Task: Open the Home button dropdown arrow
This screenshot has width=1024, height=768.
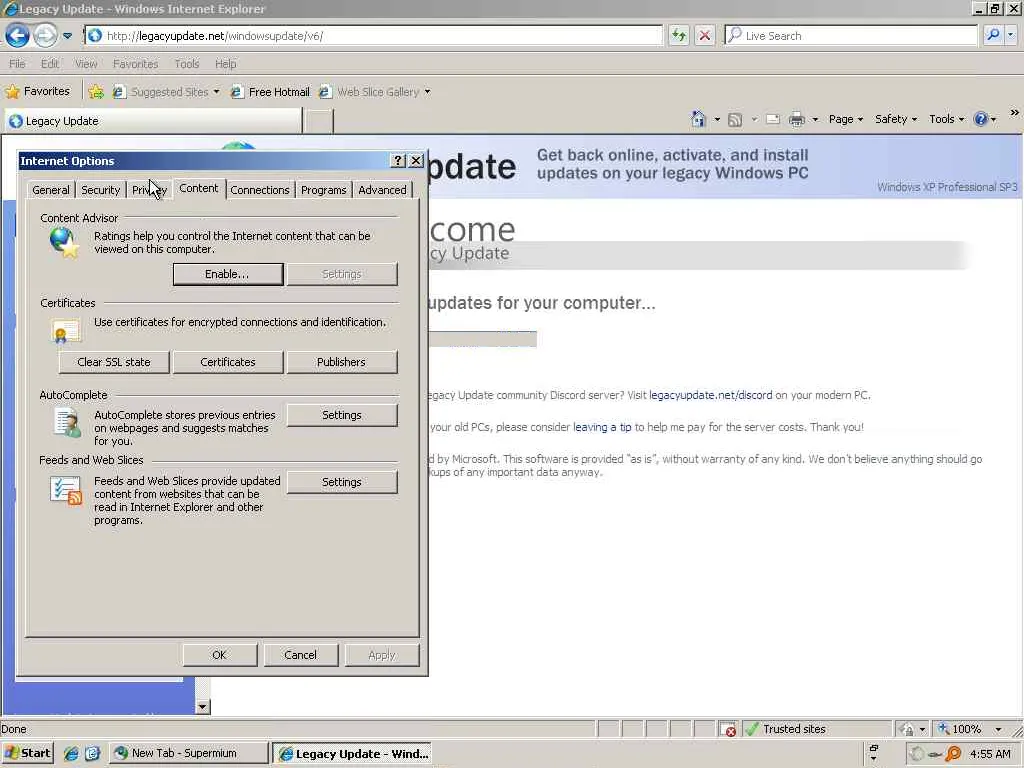Action: (x=717, y=120)
